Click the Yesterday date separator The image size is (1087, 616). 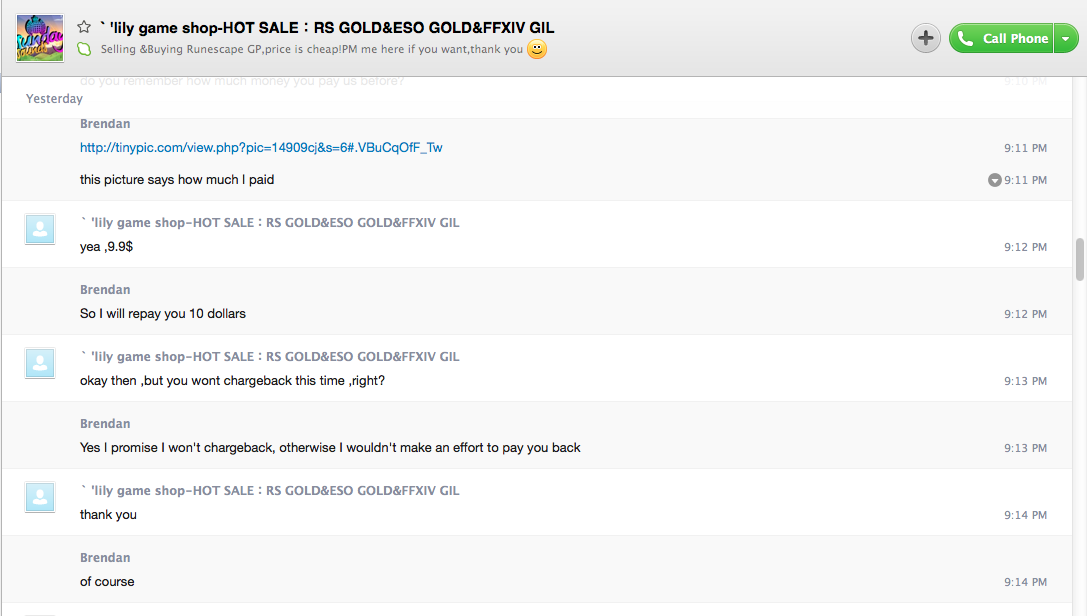click(54, 98)
